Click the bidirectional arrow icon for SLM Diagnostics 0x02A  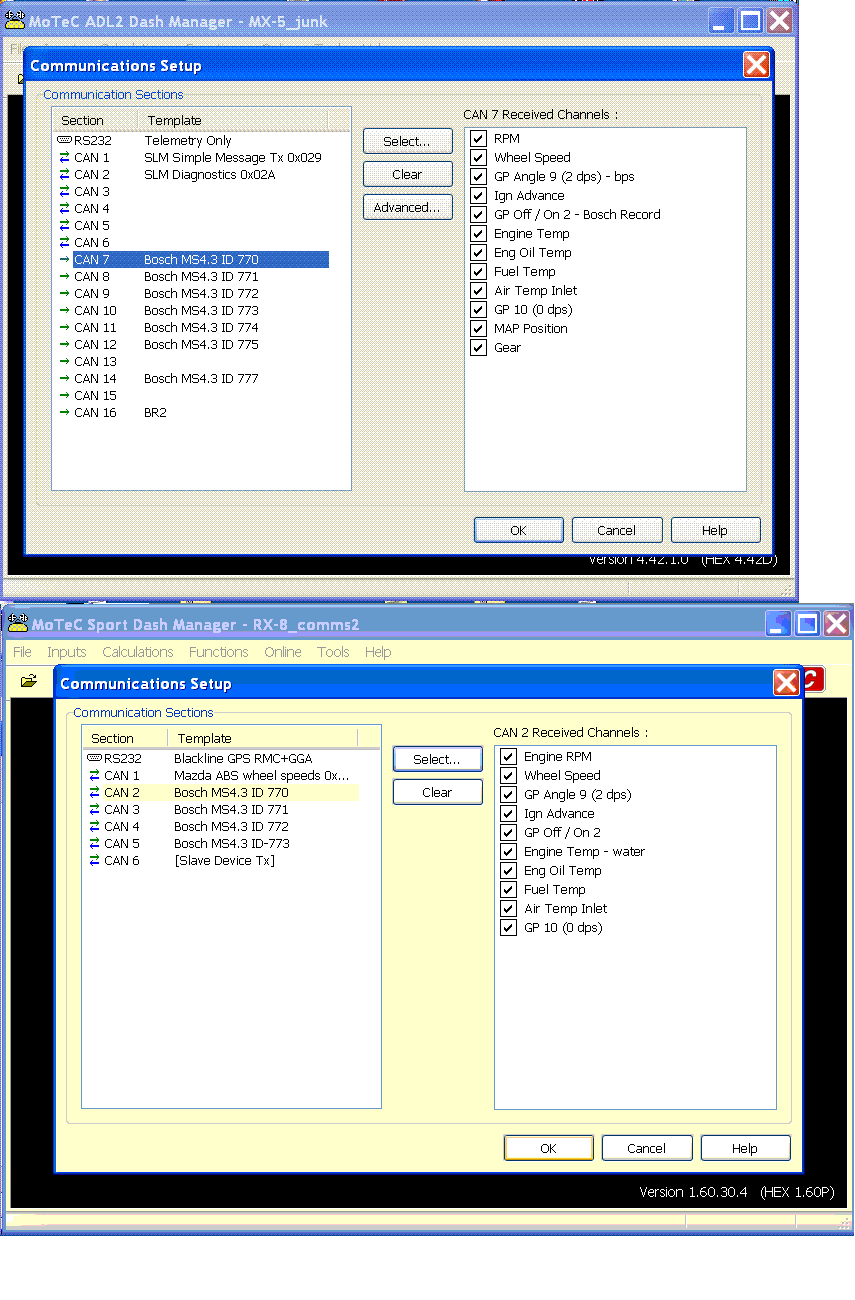click(64, 175)
